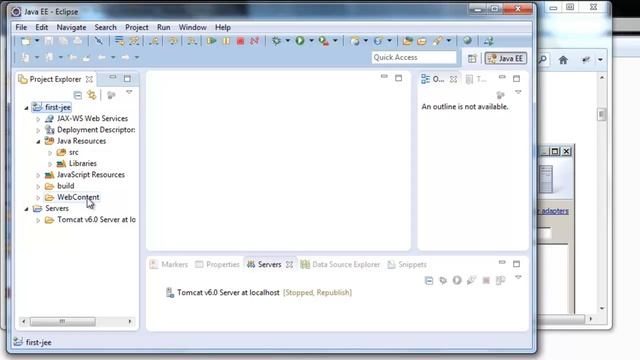Click the Save toolbar icon
Viewport: 640px width, 360px height.
pos(49,41)
